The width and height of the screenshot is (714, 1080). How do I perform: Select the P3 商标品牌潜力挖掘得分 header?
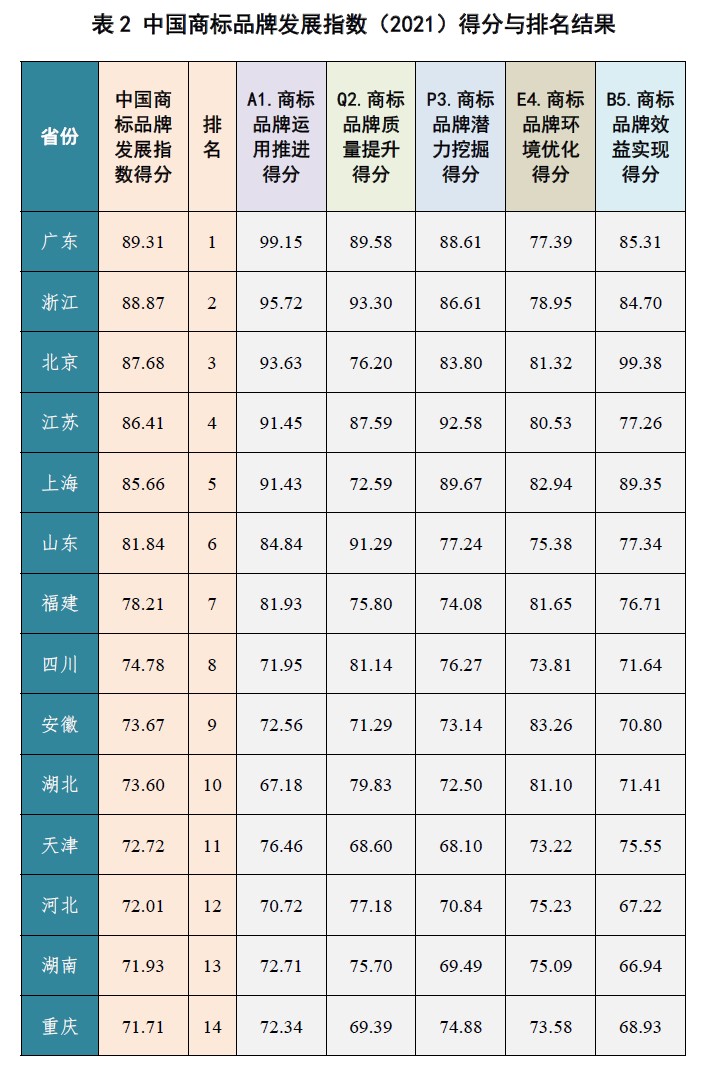coord(460,137)
